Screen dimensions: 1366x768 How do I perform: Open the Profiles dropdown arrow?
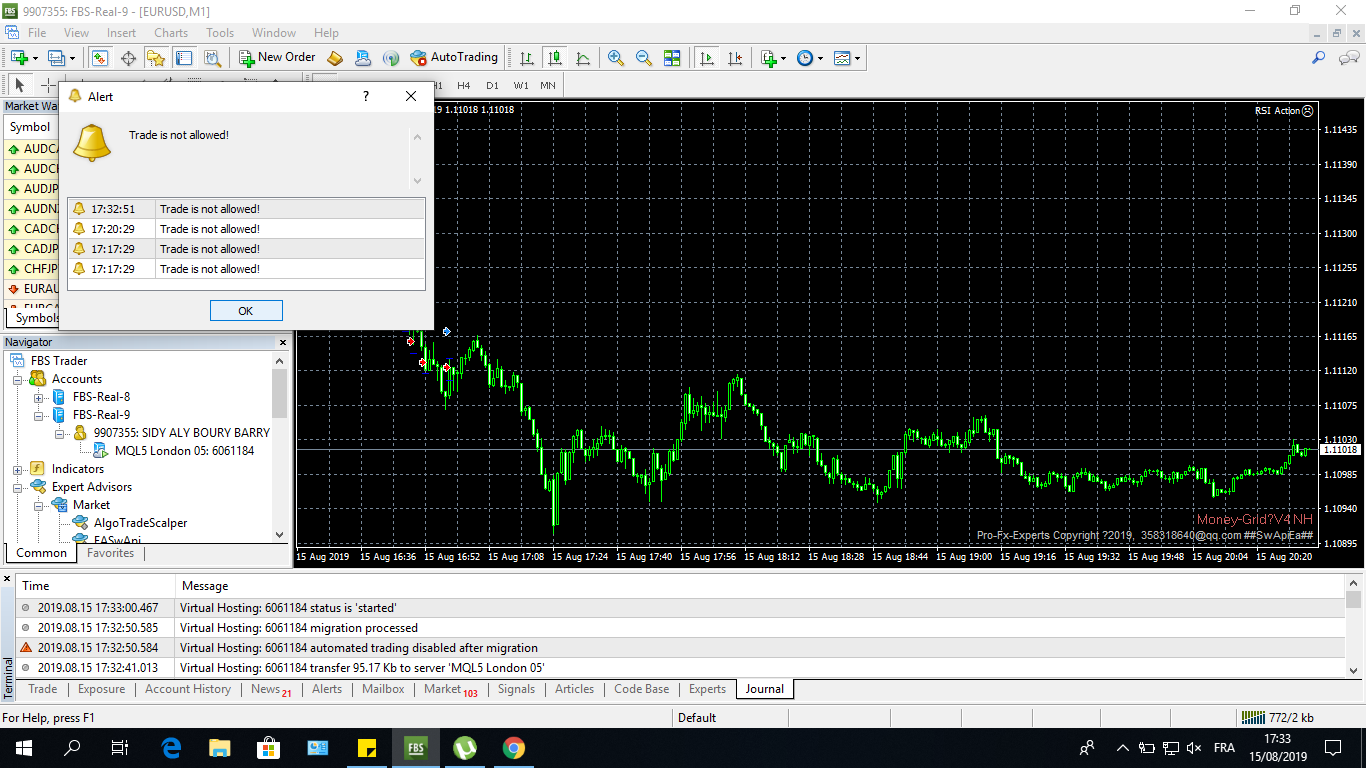[72, 58]
